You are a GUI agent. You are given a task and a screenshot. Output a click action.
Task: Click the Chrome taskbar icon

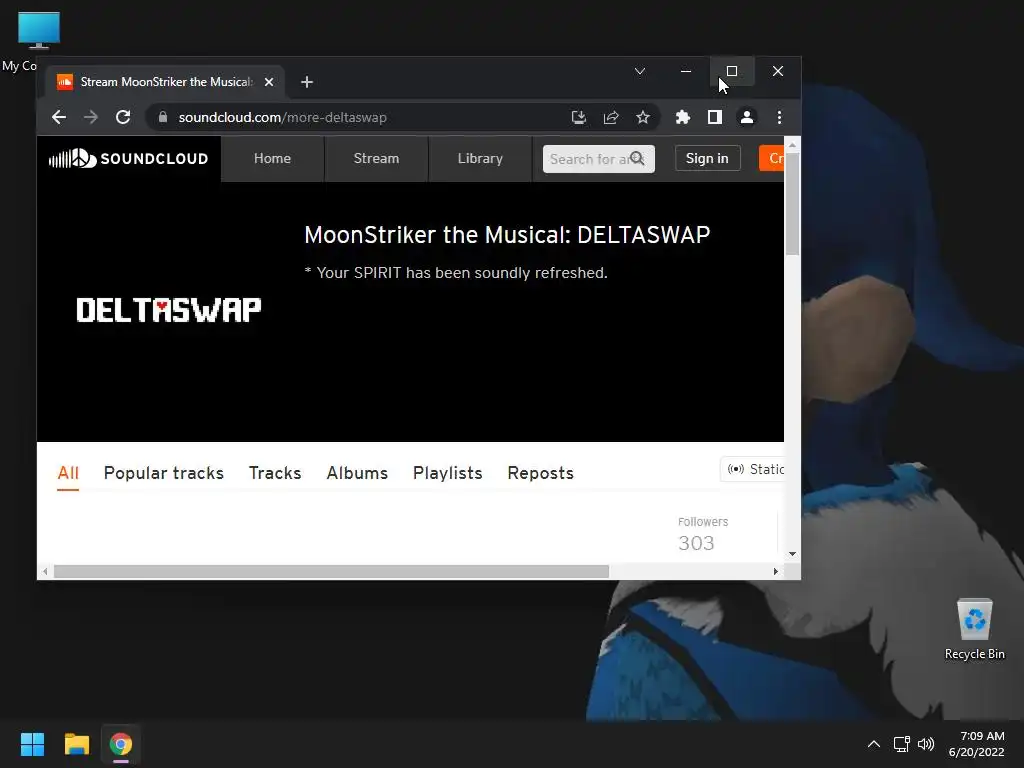(121, 744)
